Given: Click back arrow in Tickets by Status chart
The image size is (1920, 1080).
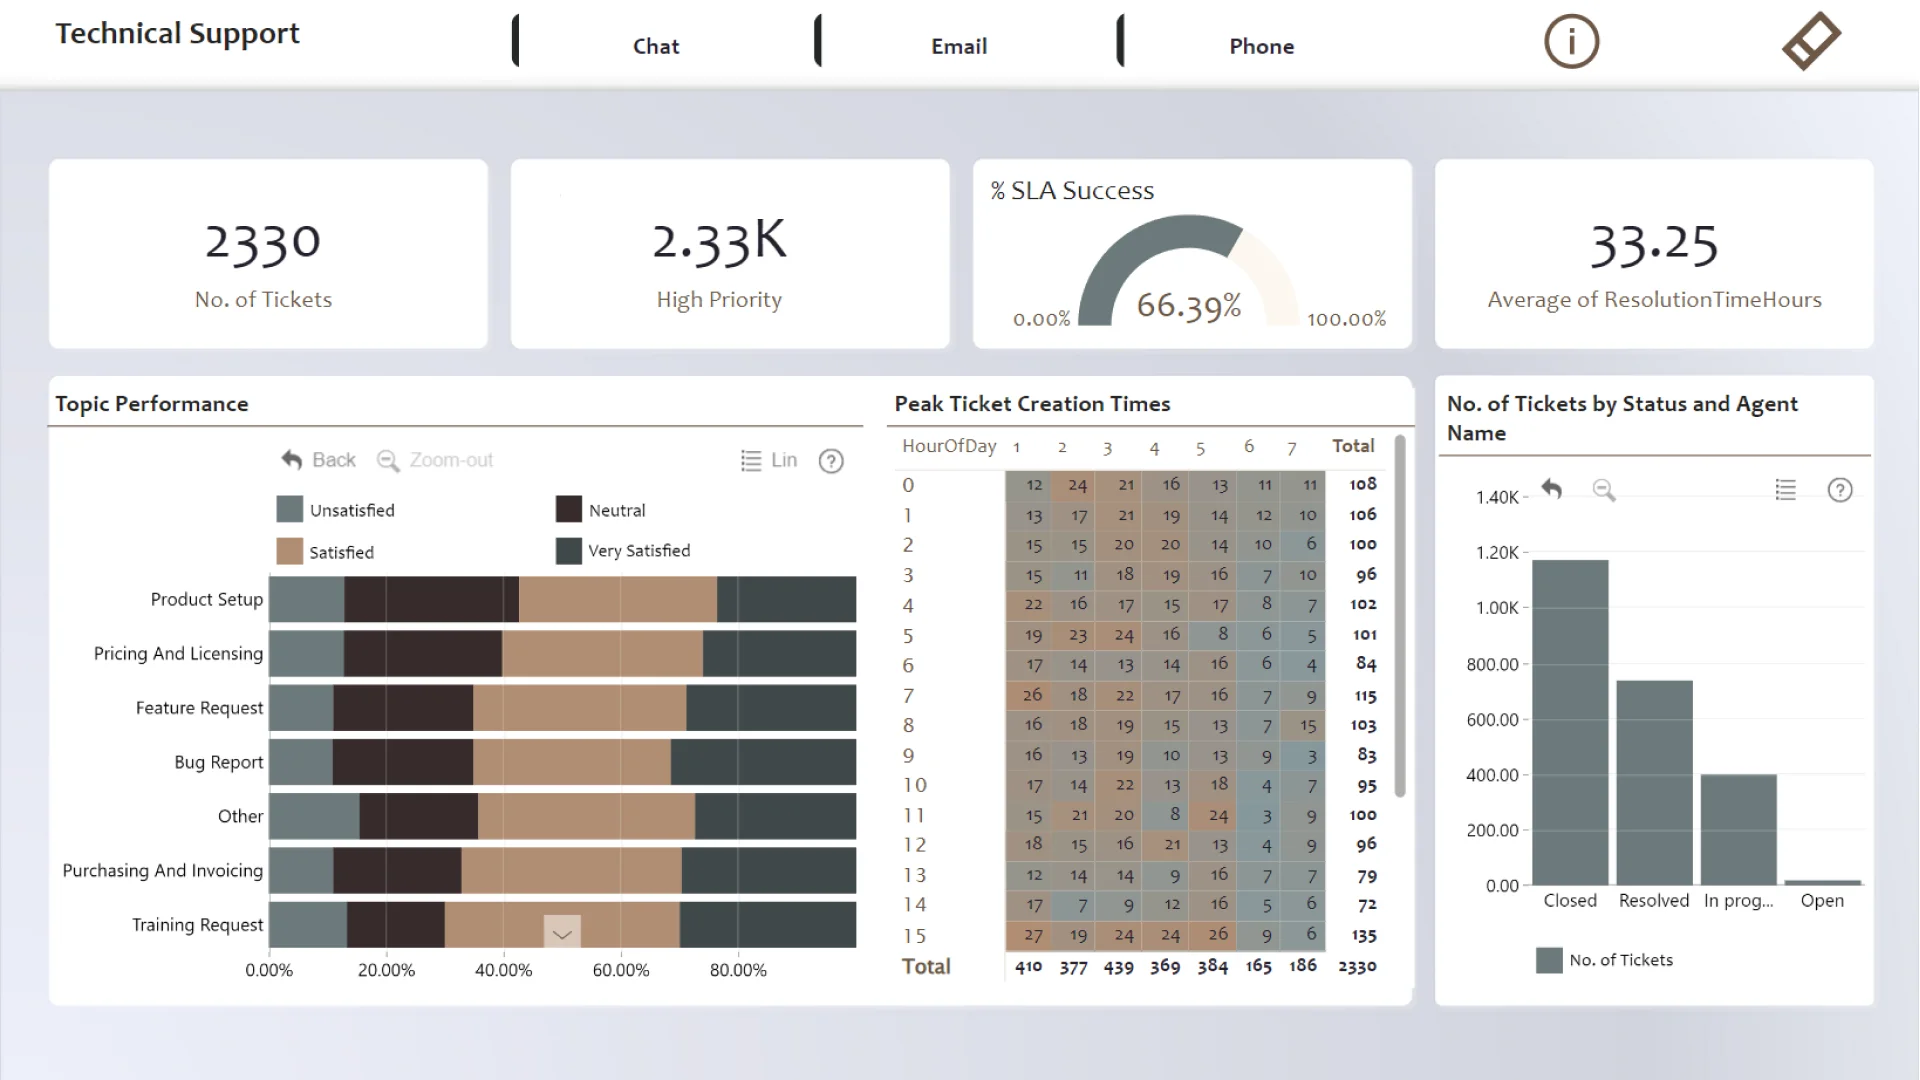Looking at the screenshot, I should [1551, 489].
